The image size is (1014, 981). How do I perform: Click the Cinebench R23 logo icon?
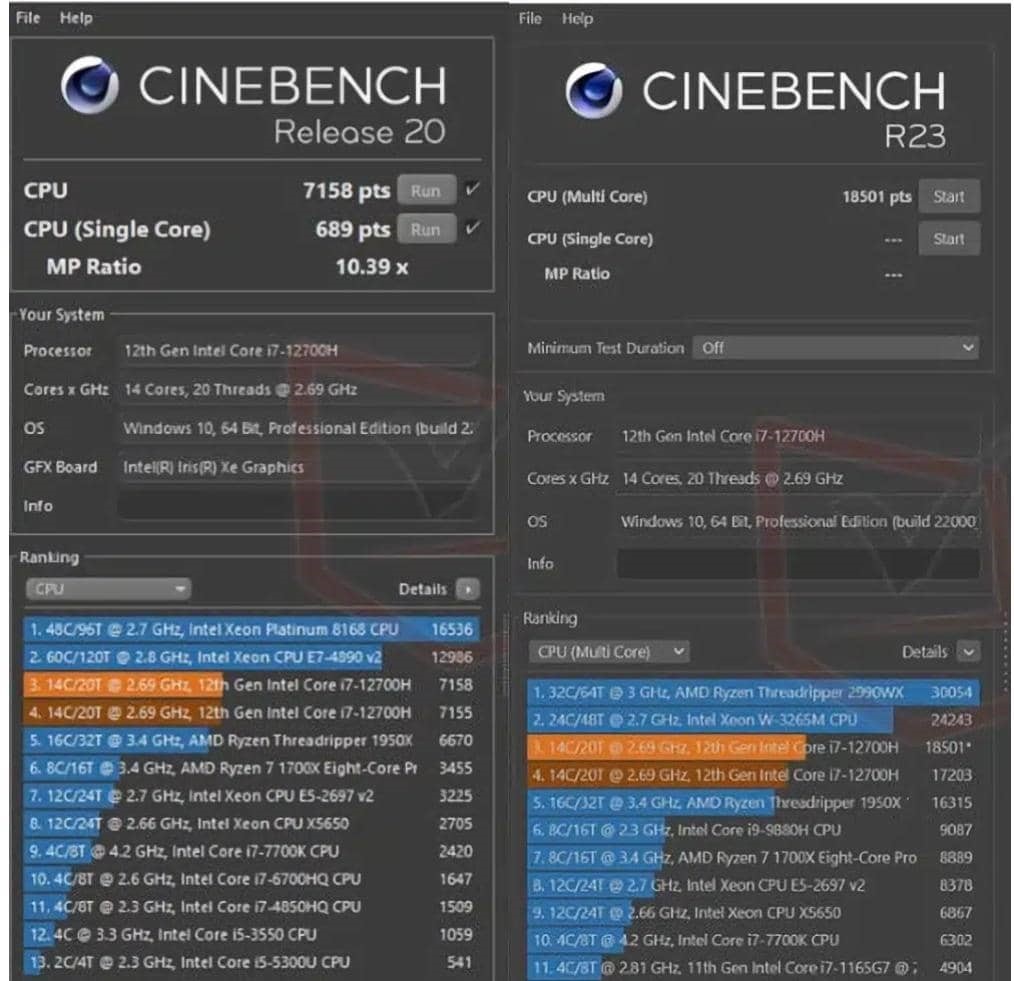593,91
